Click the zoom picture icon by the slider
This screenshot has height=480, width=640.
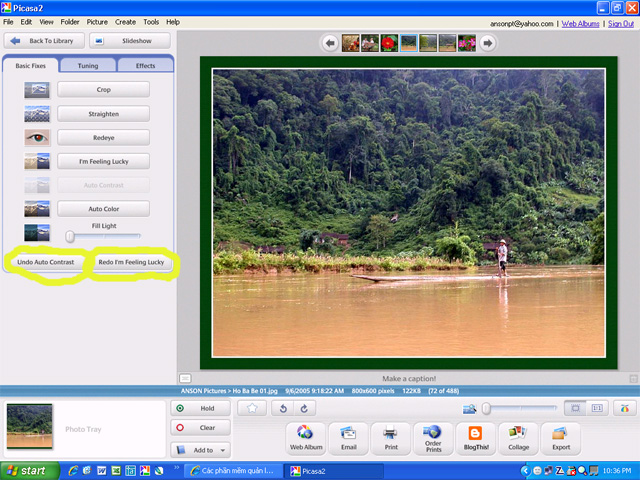click(x=469, y=409)
